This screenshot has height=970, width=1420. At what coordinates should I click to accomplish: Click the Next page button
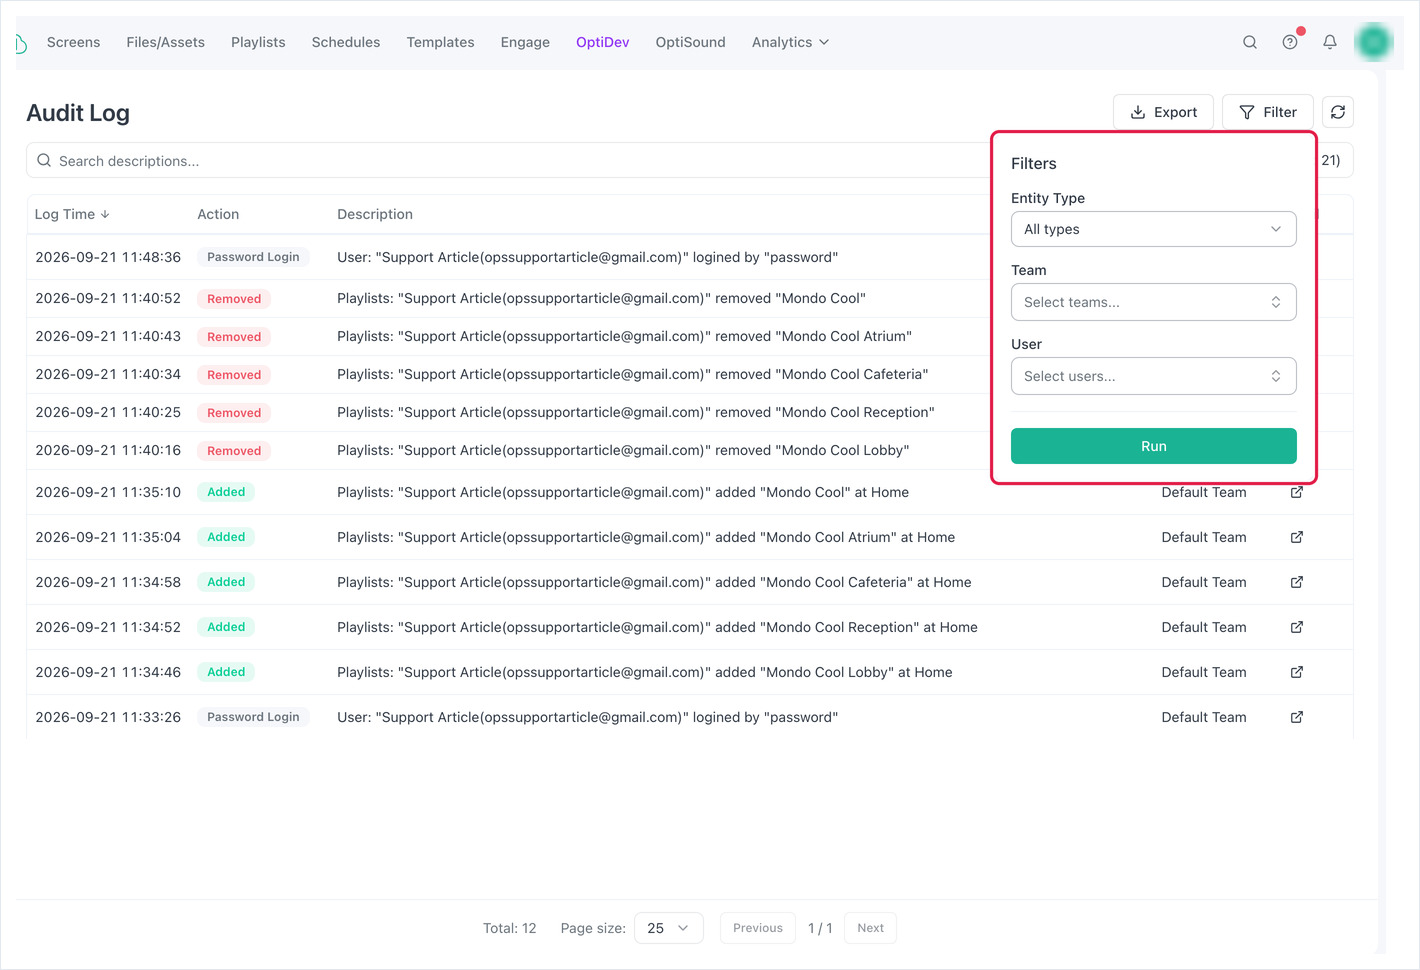pos(871,928)
